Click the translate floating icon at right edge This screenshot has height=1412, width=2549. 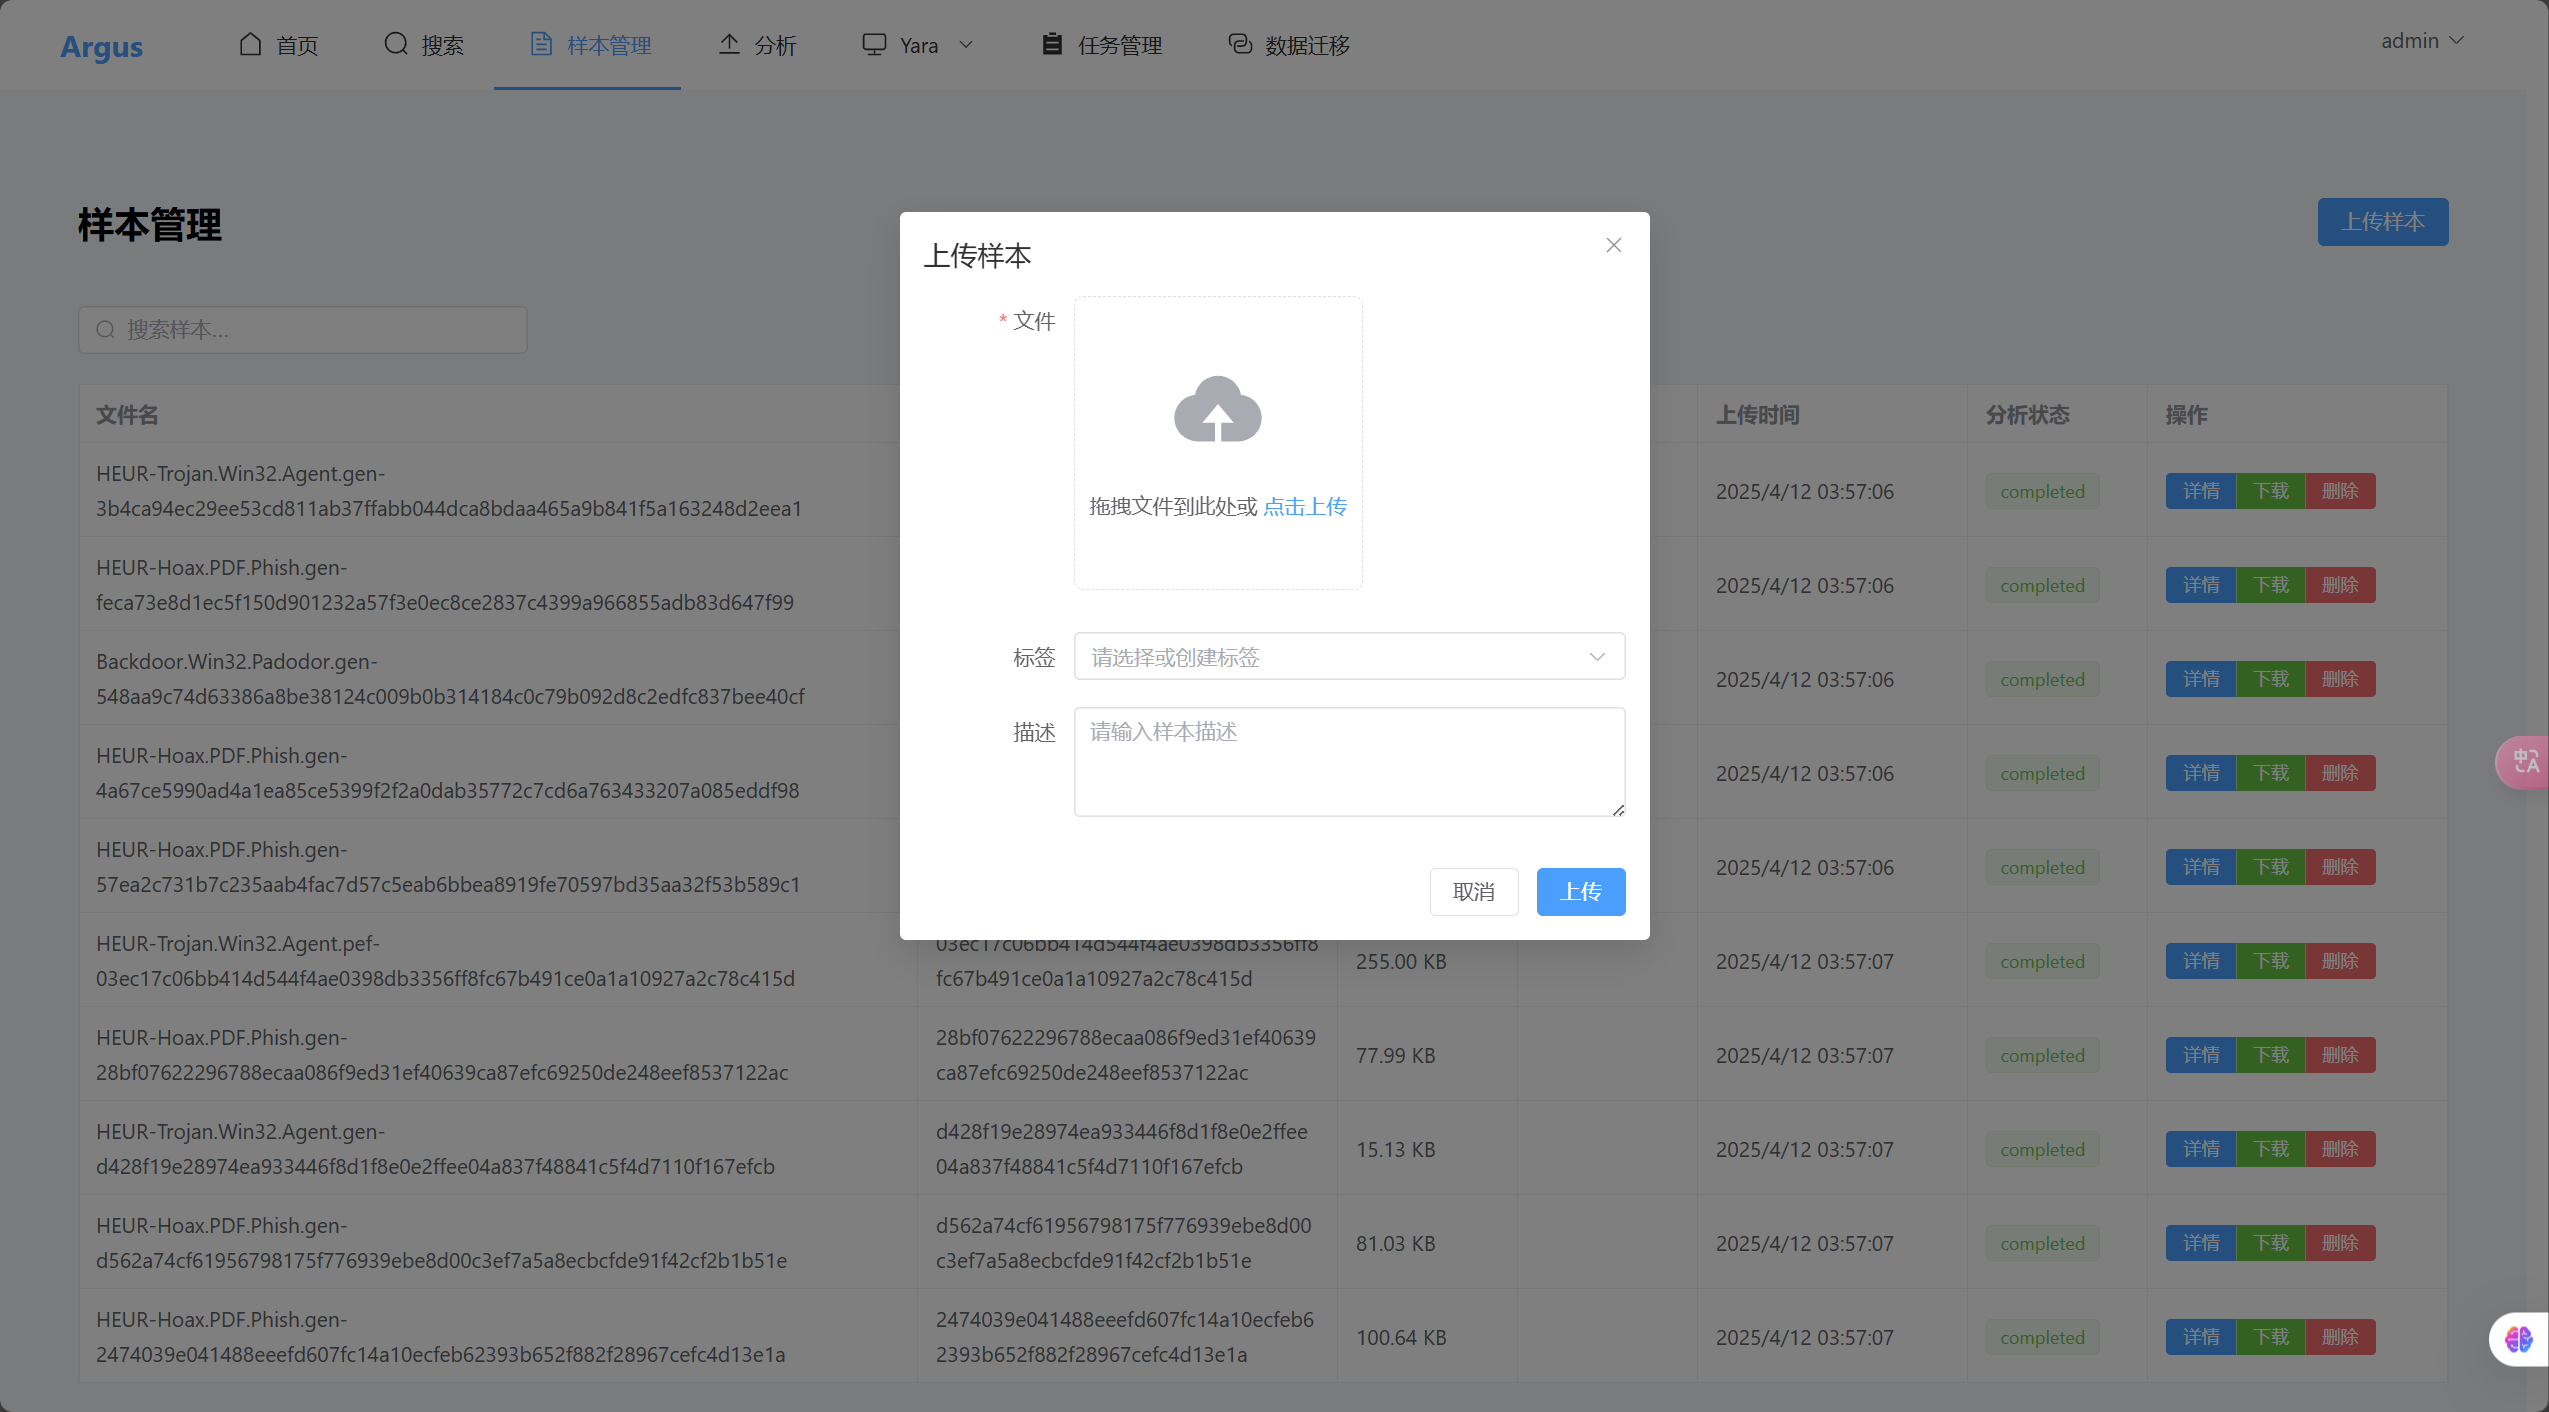[x=2525, y=762]
